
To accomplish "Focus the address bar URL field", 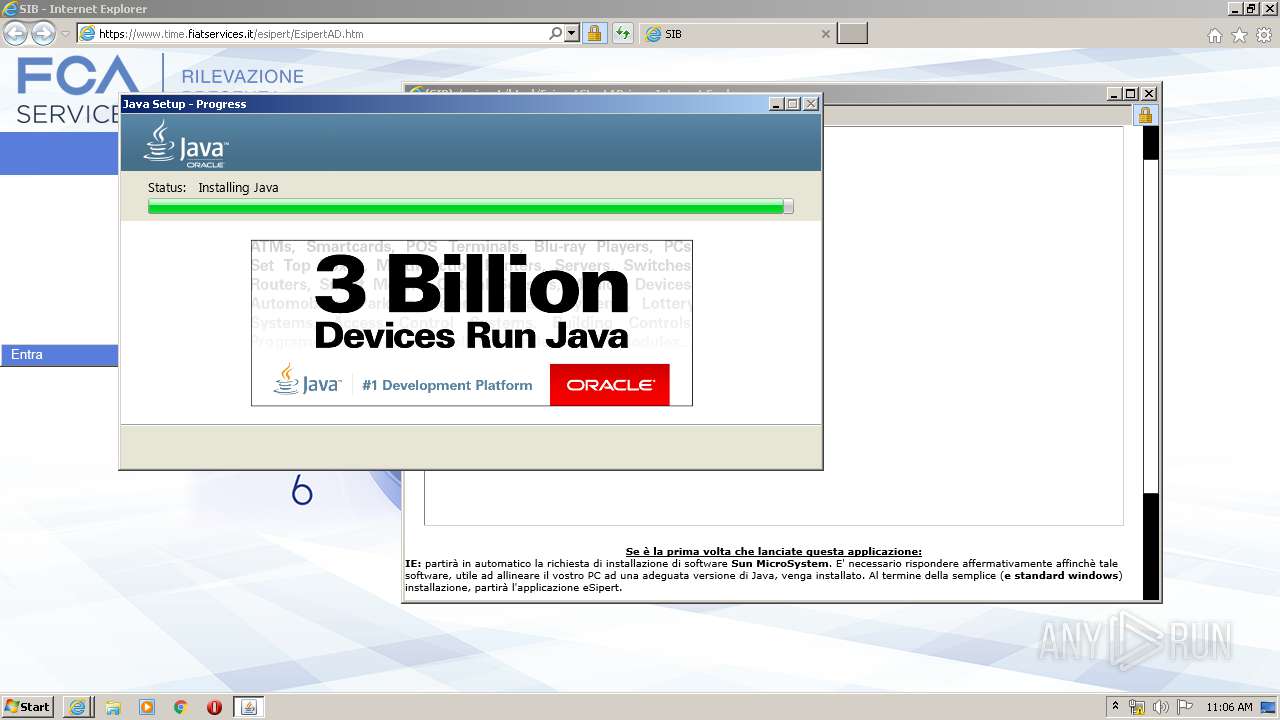I will click(320, 34).
